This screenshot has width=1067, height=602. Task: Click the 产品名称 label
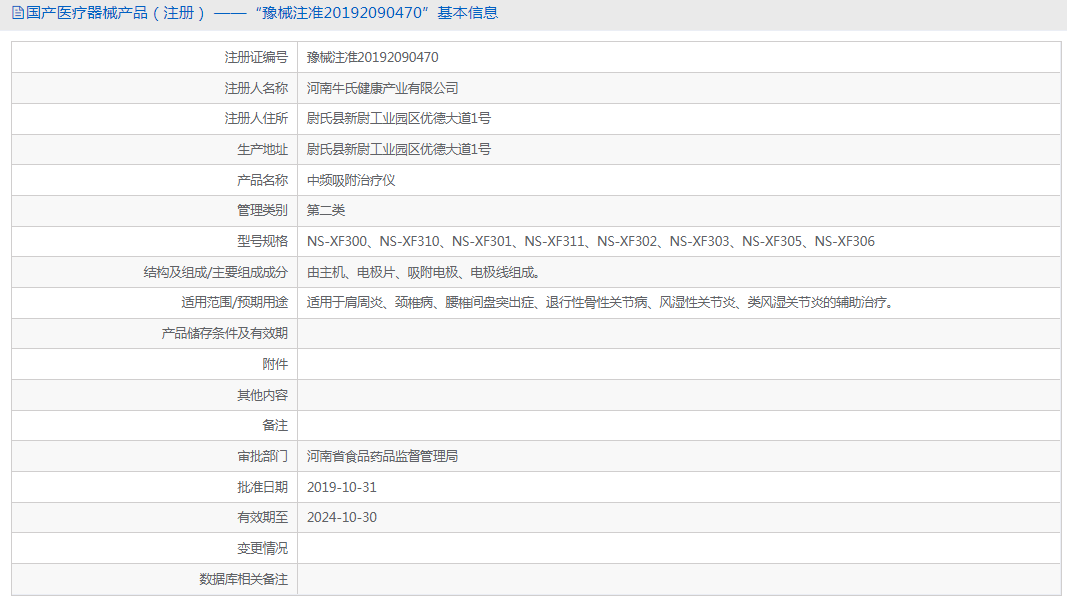[x=262, y=180]
